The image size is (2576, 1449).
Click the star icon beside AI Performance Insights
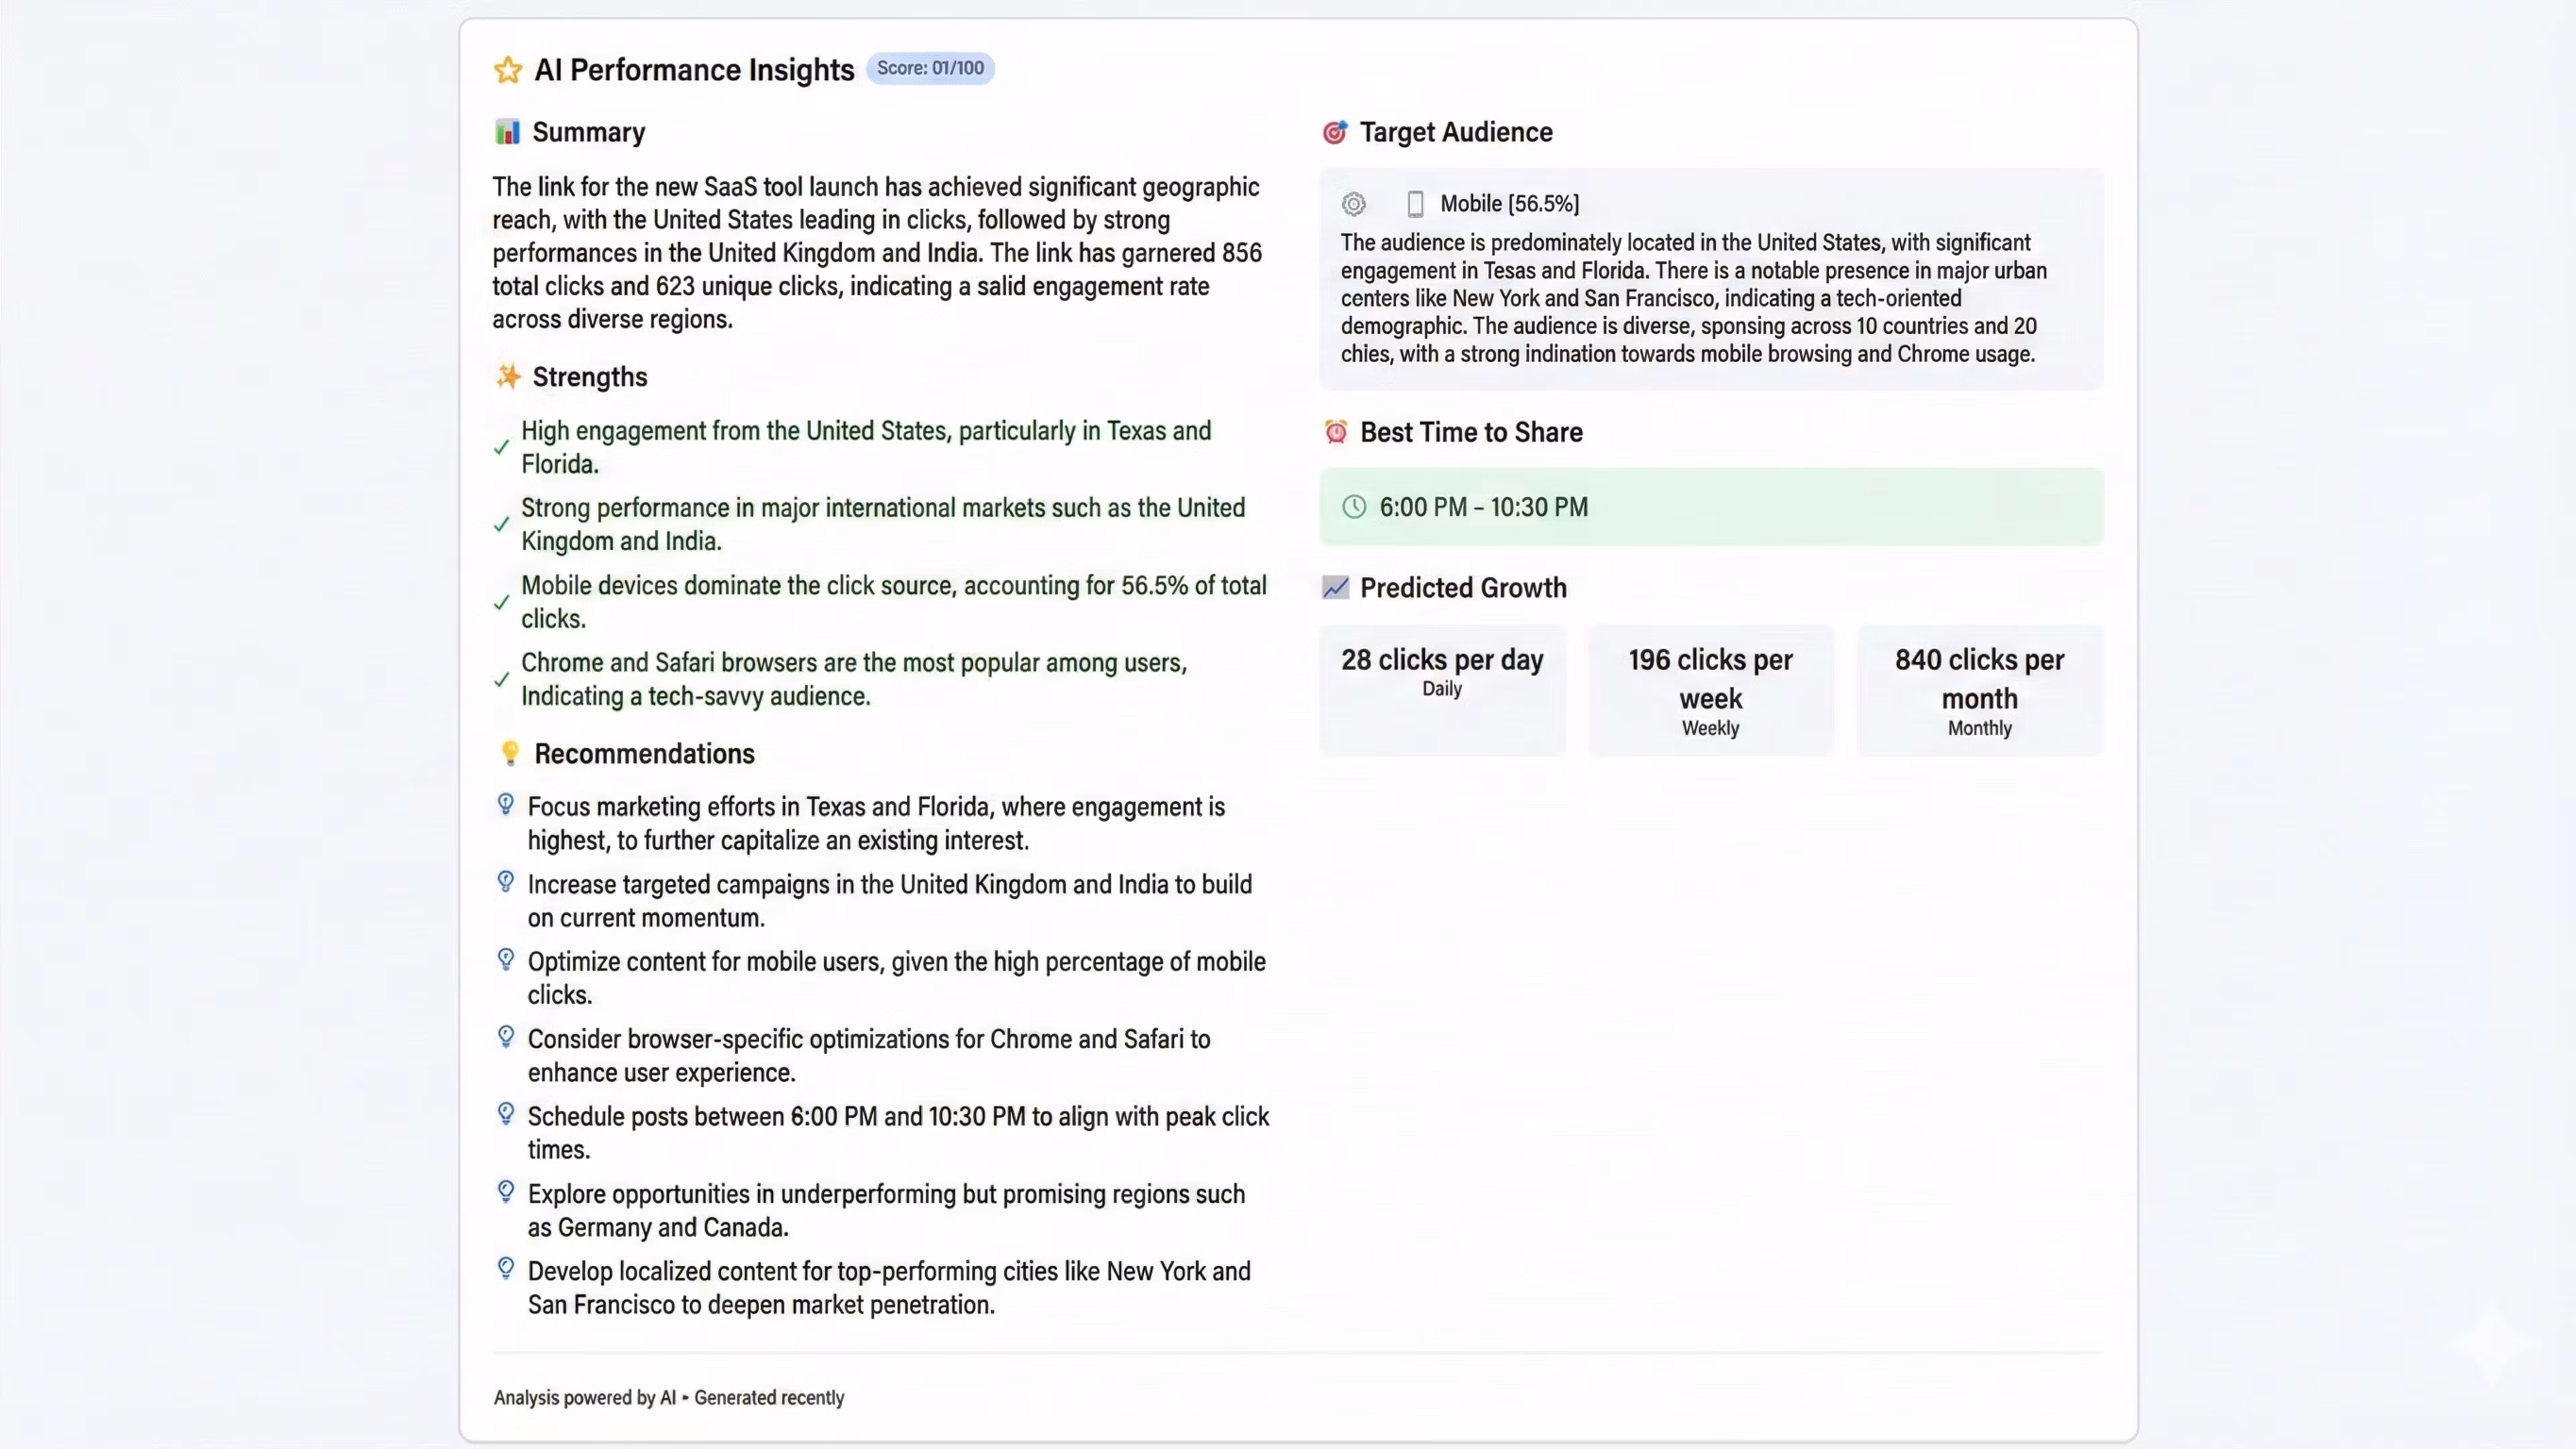(508, 70)
